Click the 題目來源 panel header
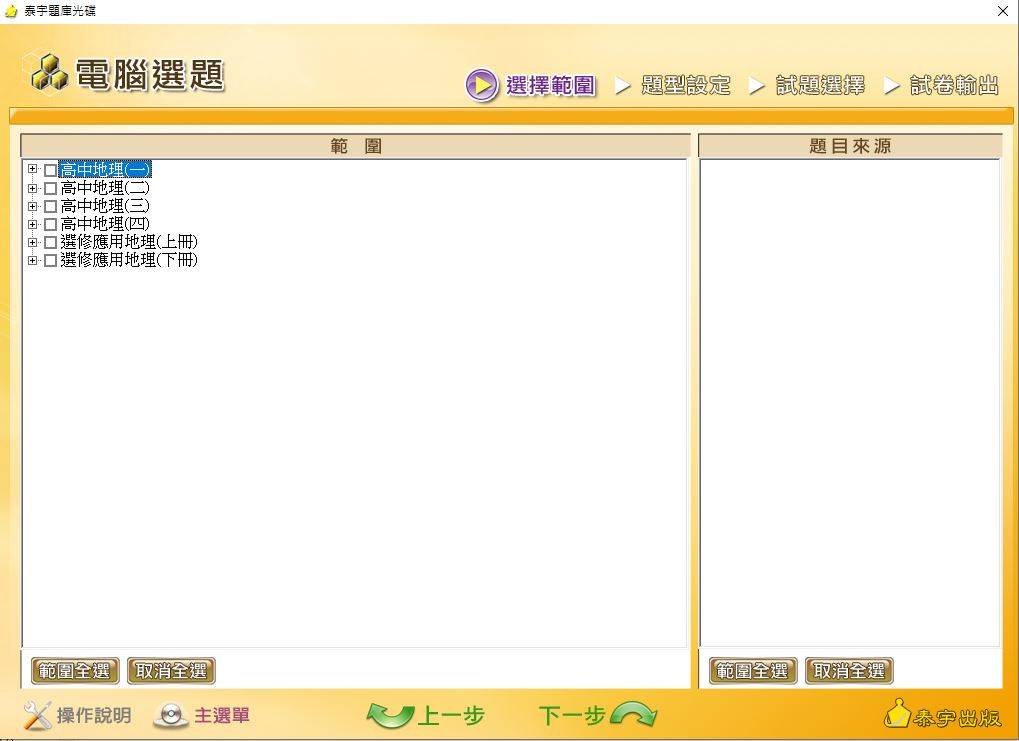This screenshot has height=741, width=1019. pyautogui.click(x=850, y=146)
